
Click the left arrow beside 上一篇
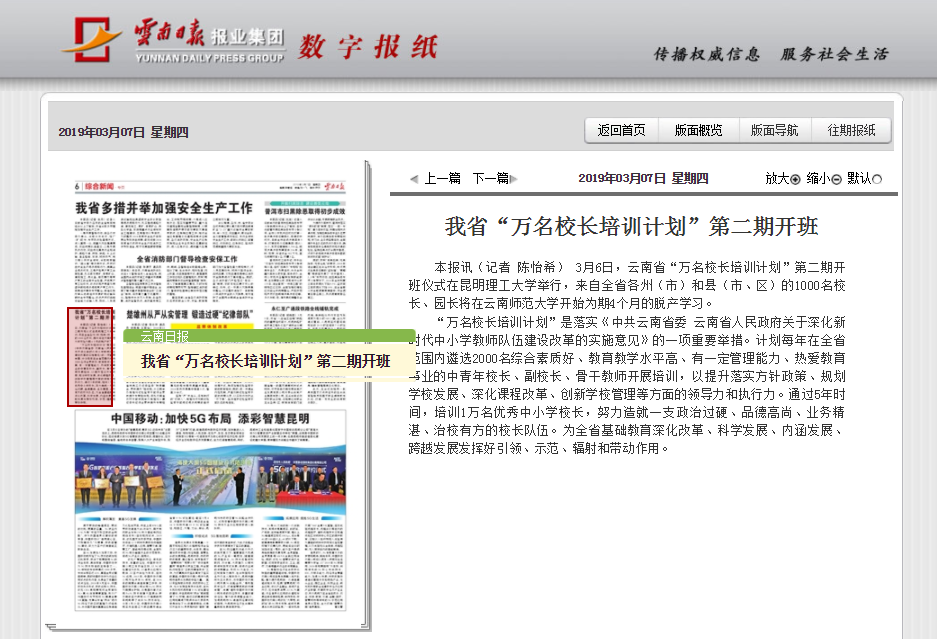(414, 179)
